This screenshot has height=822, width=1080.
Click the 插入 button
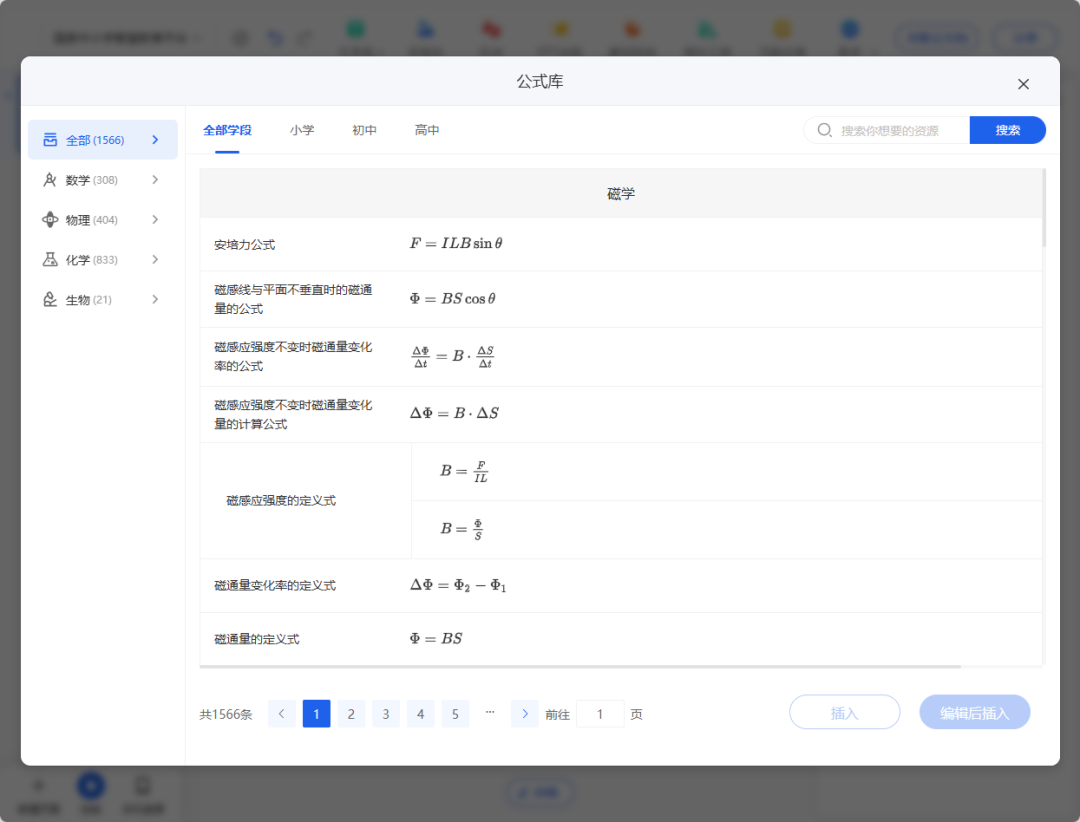[x=844, y=711]
